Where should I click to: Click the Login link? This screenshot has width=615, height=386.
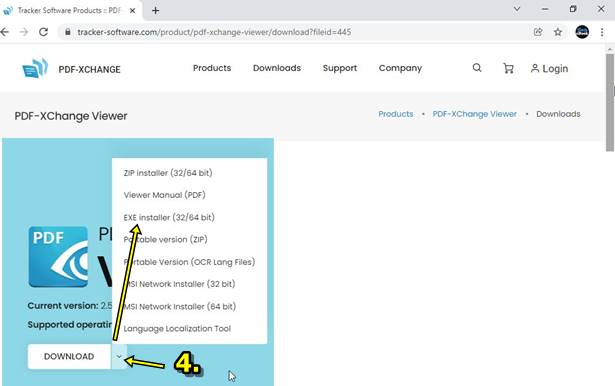(549, 69)
